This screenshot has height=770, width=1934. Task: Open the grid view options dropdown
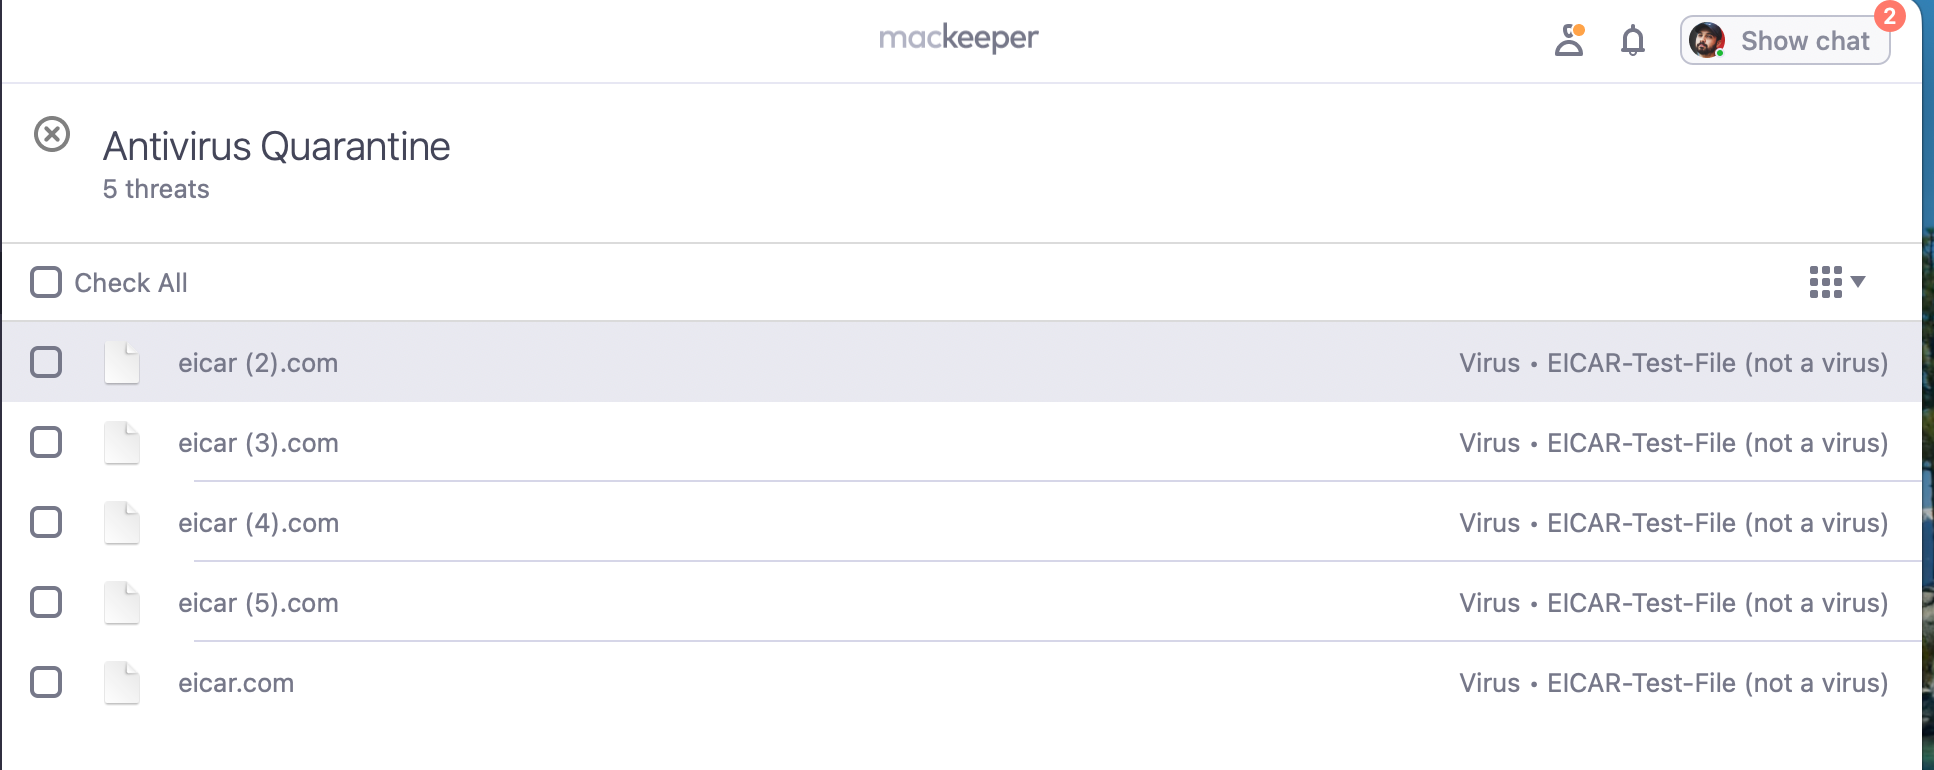[1836, 282]
